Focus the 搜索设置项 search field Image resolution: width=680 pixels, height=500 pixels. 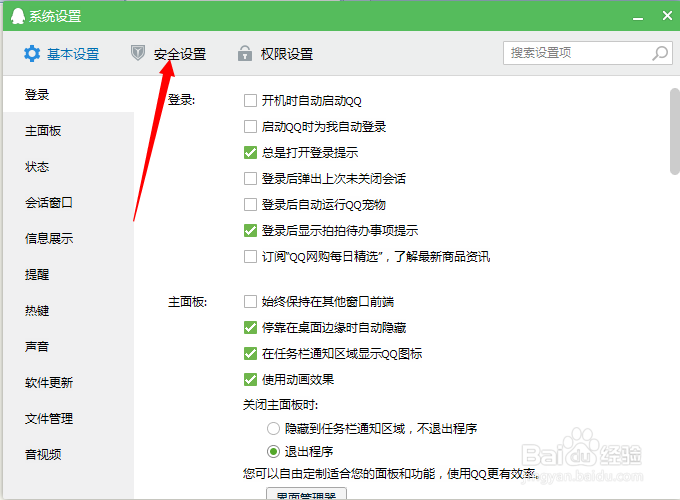click(588, 53)
